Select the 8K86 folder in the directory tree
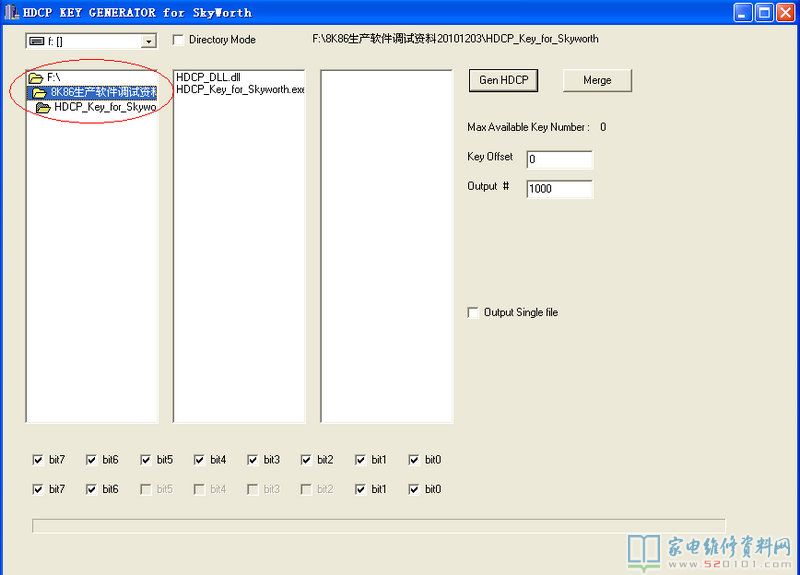 (92, 92)
